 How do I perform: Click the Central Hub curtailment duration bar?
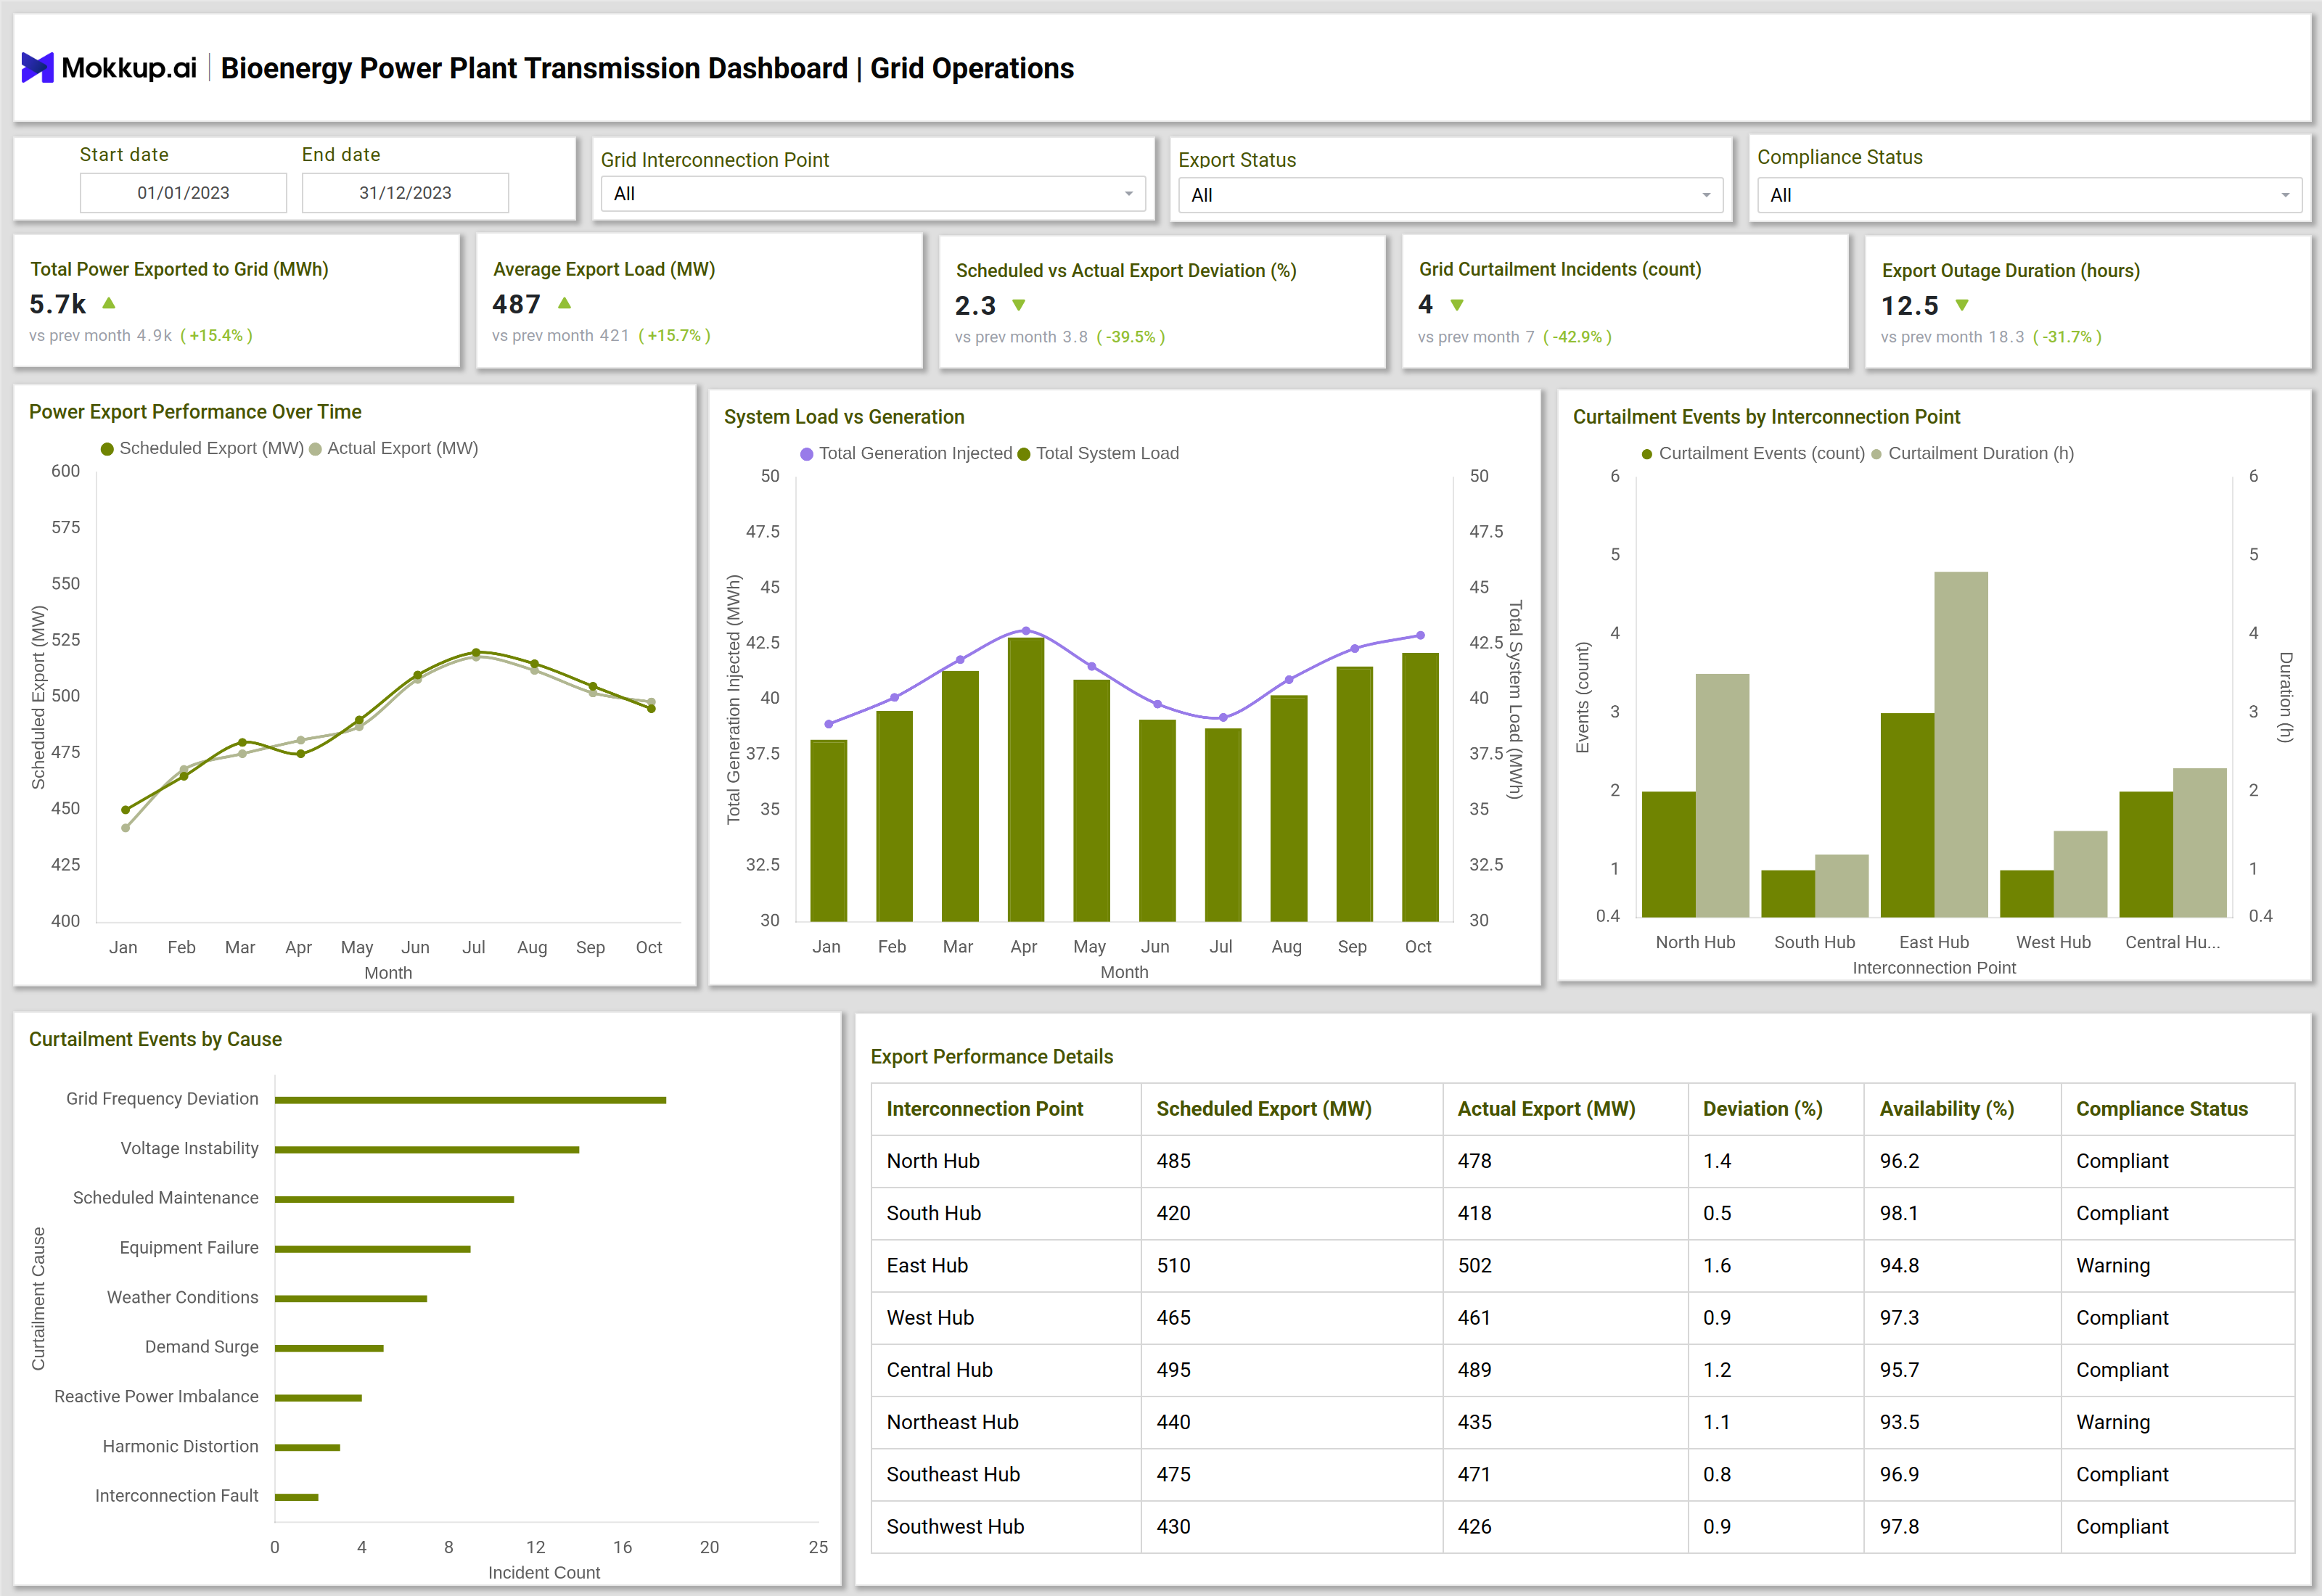click(x=2199, y=842)
